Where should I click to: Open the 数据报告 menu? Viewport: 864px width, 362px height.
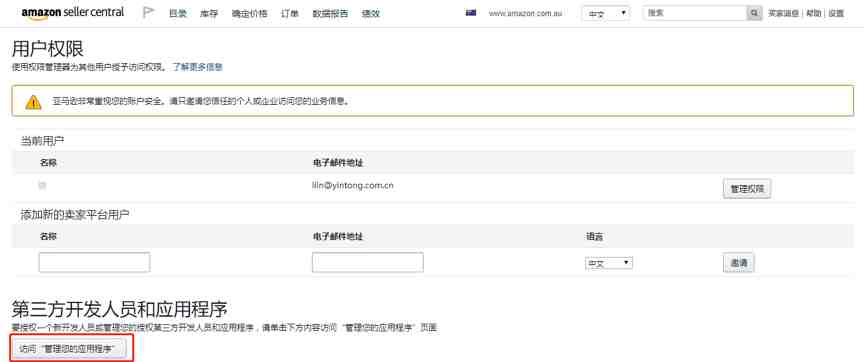coord(330,14)
